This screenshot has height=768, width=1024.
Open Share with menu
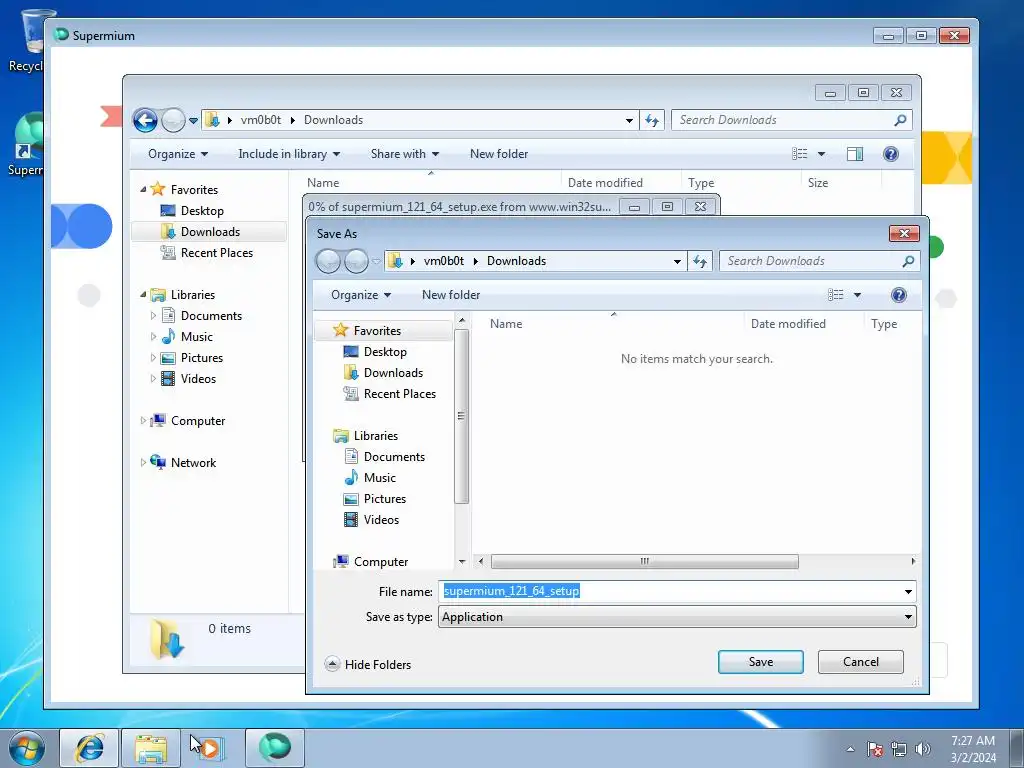click(404, 153)
